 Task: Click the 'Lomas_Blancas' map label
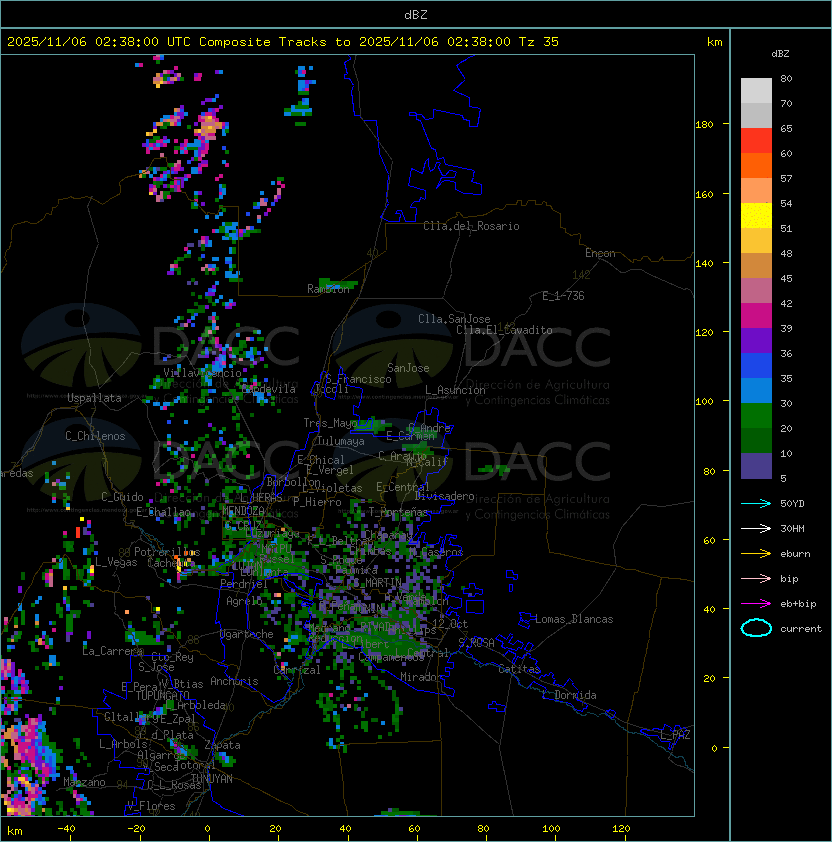point(574,619)
